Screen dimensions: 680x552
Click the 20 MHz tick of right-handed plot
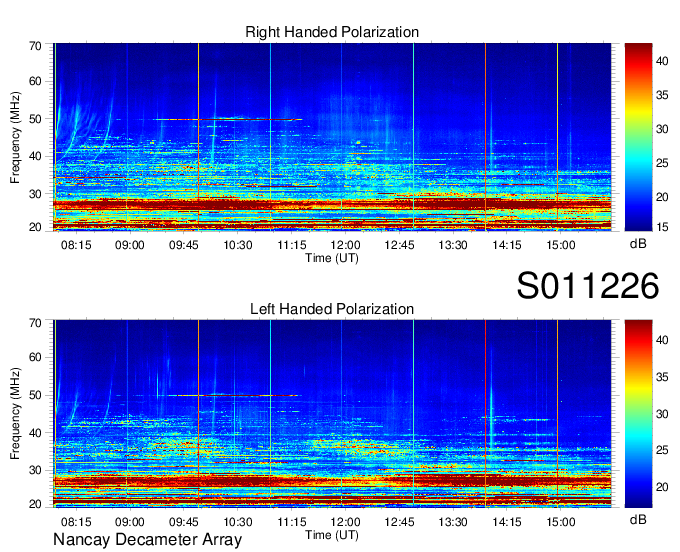click(35, 227)
